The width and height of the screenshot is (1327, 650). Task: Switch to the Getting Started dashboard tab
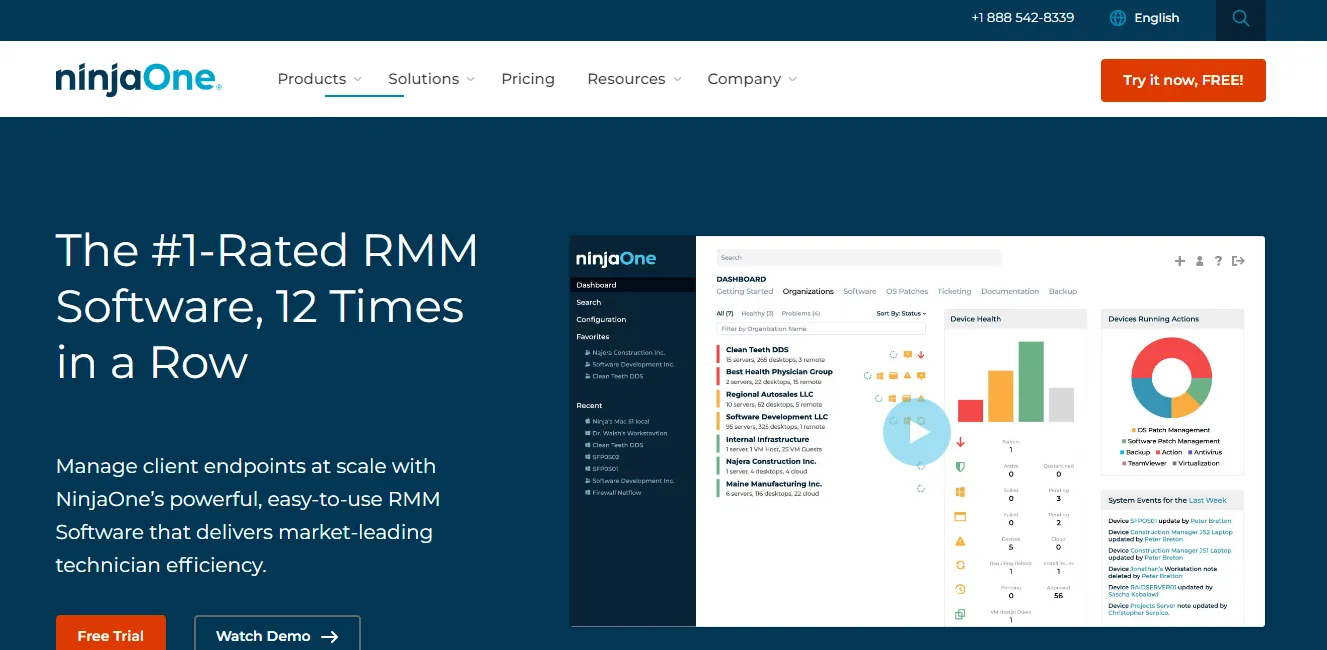(745, 291)
